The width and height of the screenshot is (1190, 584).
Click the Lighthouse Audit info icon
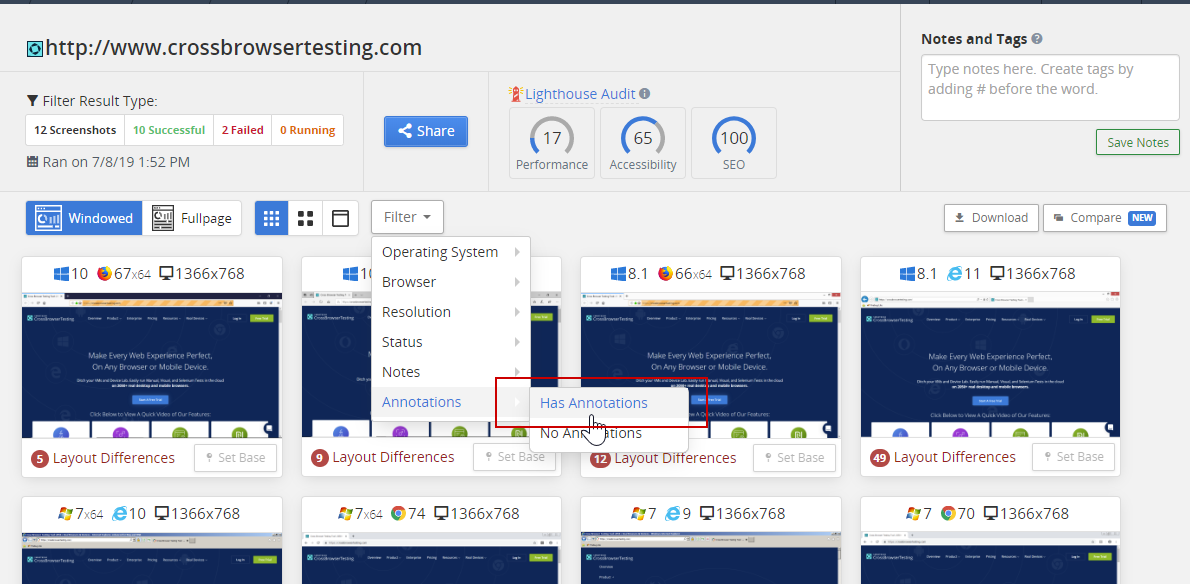(x=644, y=94)
